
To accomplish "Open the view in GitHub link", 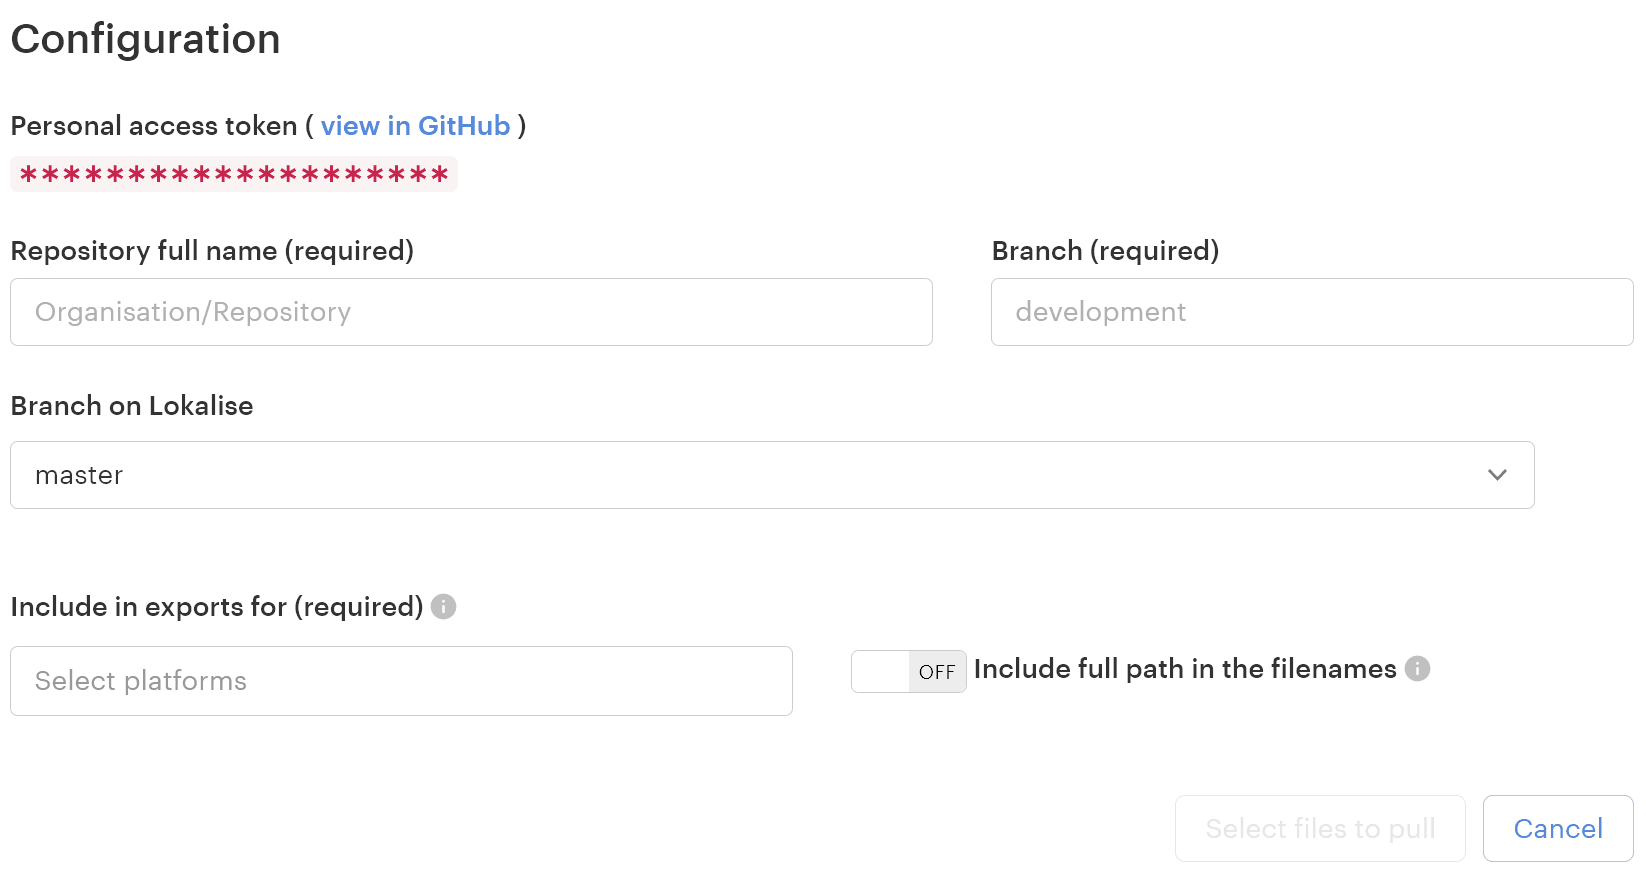I will pos(415,126).
